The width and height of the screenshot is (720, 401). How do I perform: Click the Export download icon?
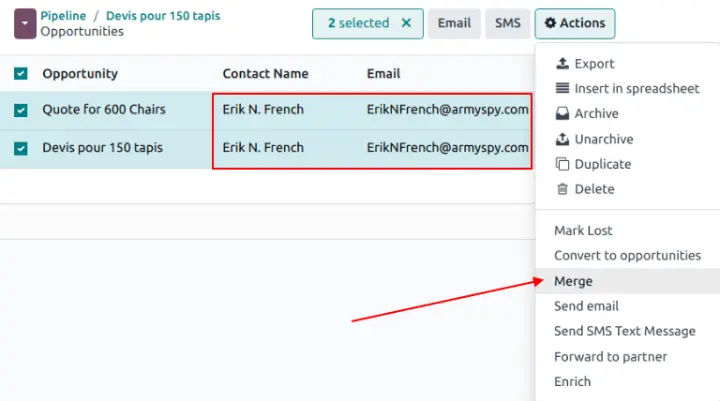(x=562, y=64)
